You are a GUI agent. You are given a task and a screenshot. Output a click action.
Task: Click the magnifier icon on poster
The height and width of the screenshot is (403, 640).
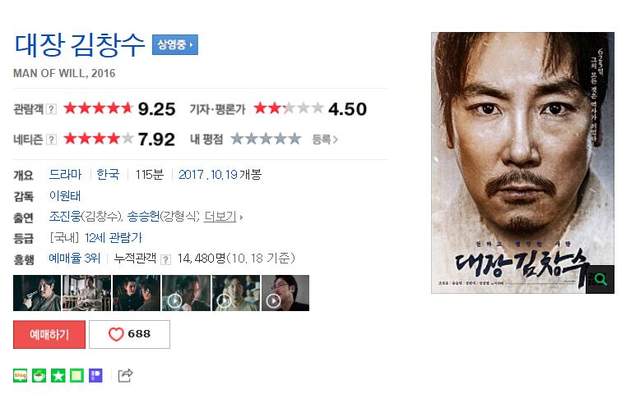600,279
